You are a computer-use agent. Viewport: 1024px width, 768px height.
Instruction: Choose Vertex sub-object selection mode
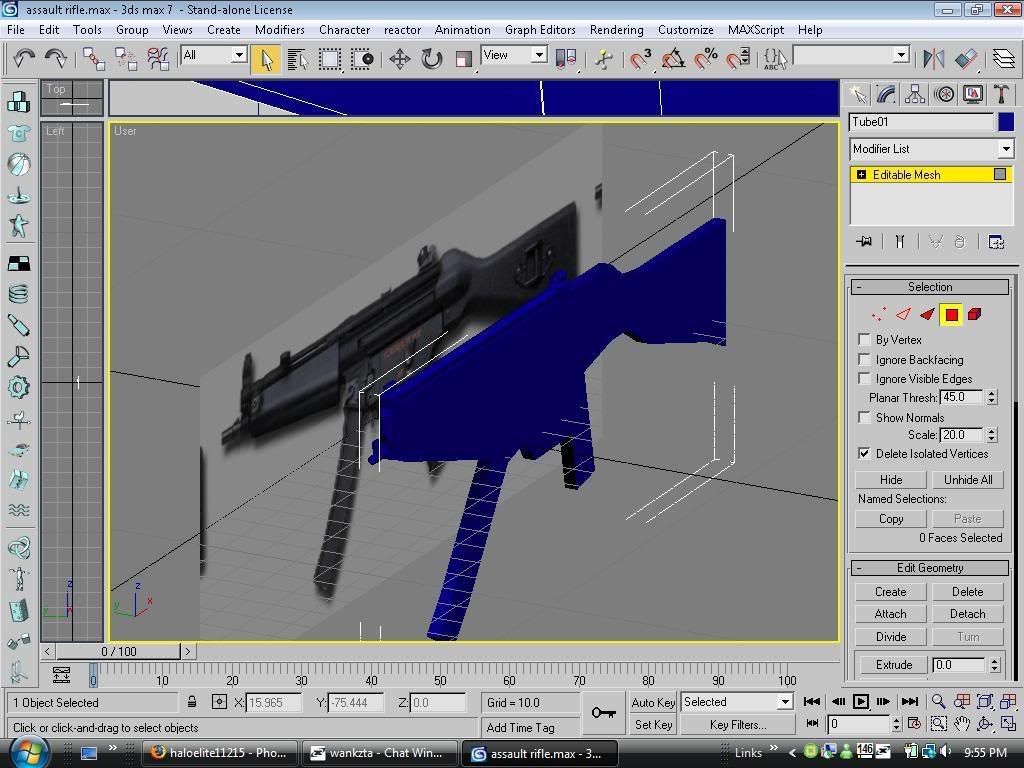[878, 315]
